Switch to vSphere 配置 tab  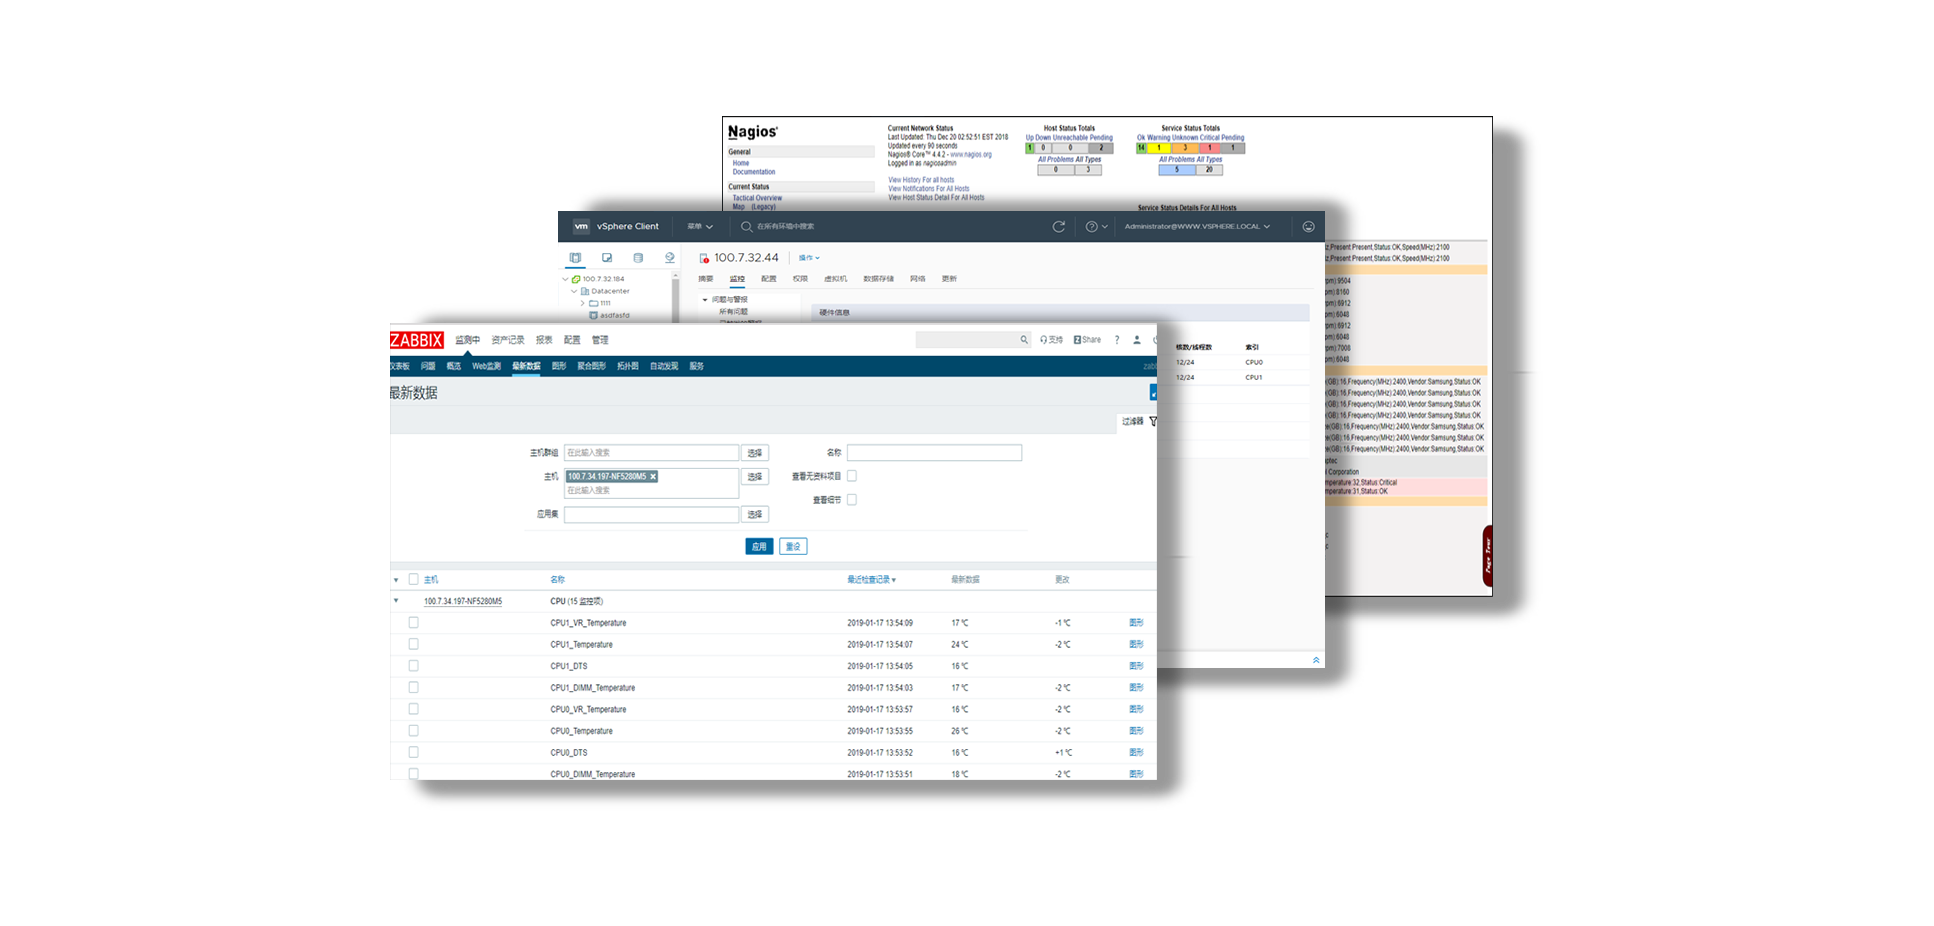click(x=768, y=279)
